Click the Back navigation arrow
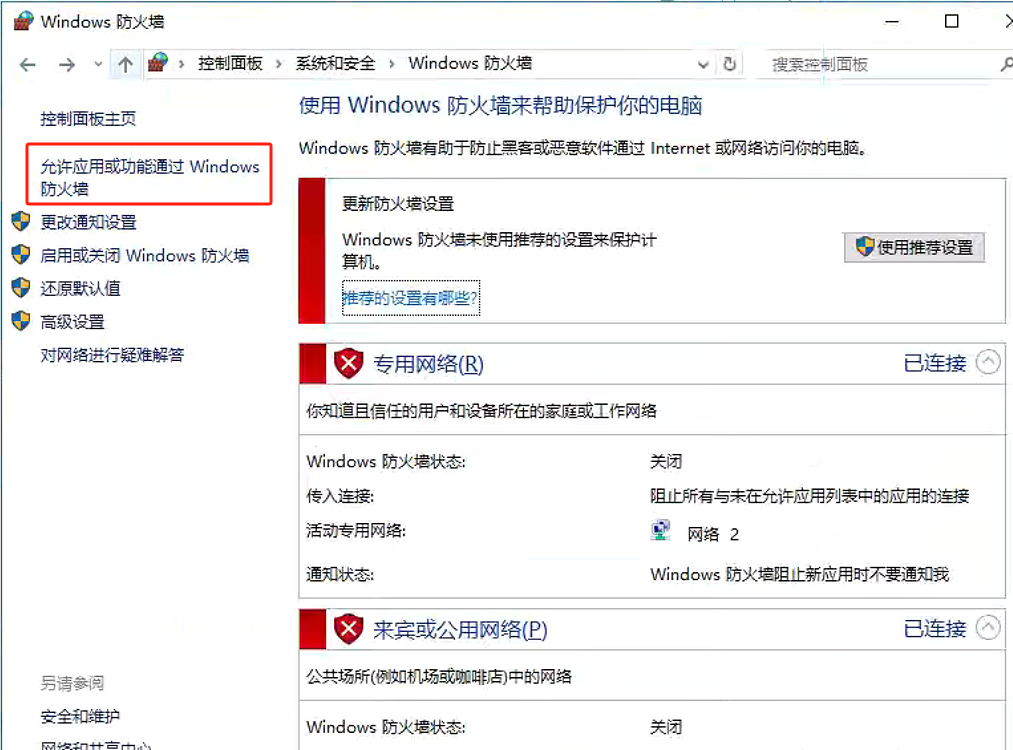 pyautogui.click(x=28, y=65)
